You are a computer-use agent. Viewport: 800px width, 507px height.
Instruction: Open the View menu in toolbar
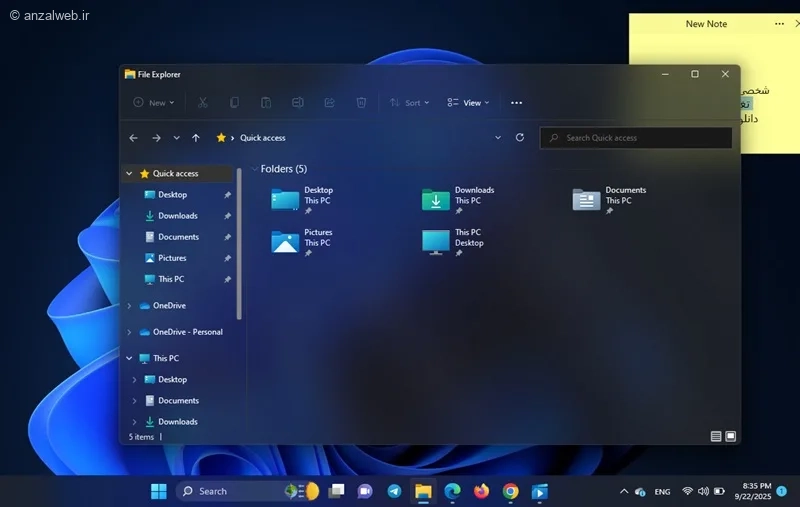pyautogui.click(x=468, y=103)
